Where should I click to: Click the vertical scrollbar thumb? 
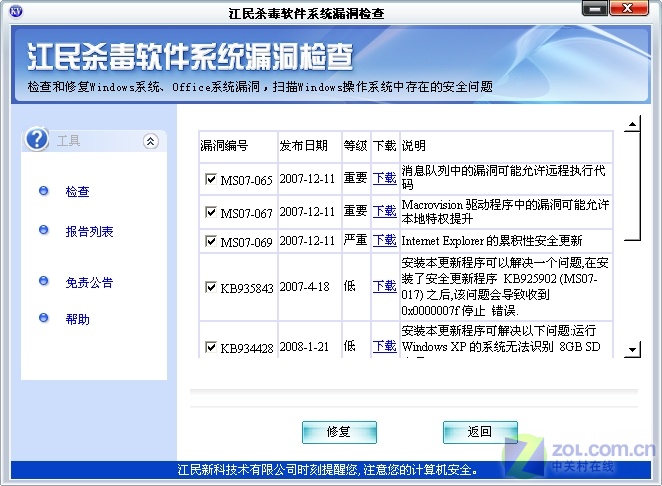click(x=632, y=186)
